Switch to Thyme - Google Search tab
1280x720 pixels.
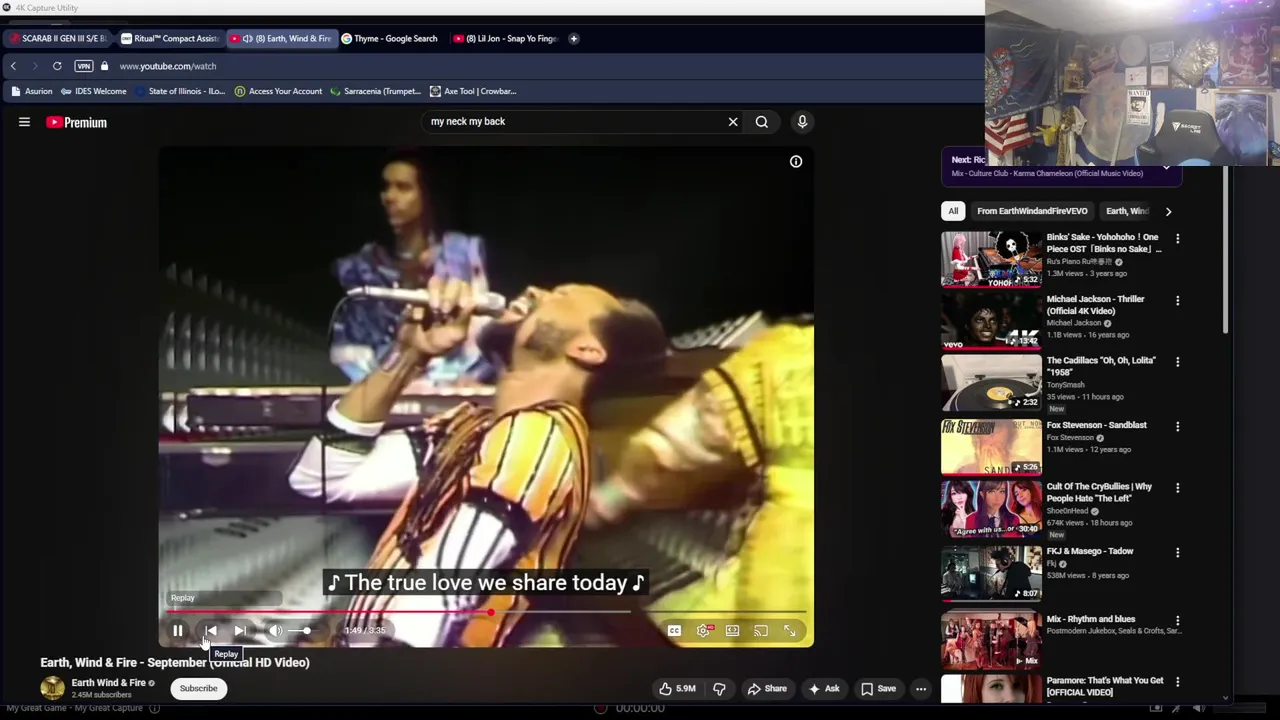click(390, 38)
